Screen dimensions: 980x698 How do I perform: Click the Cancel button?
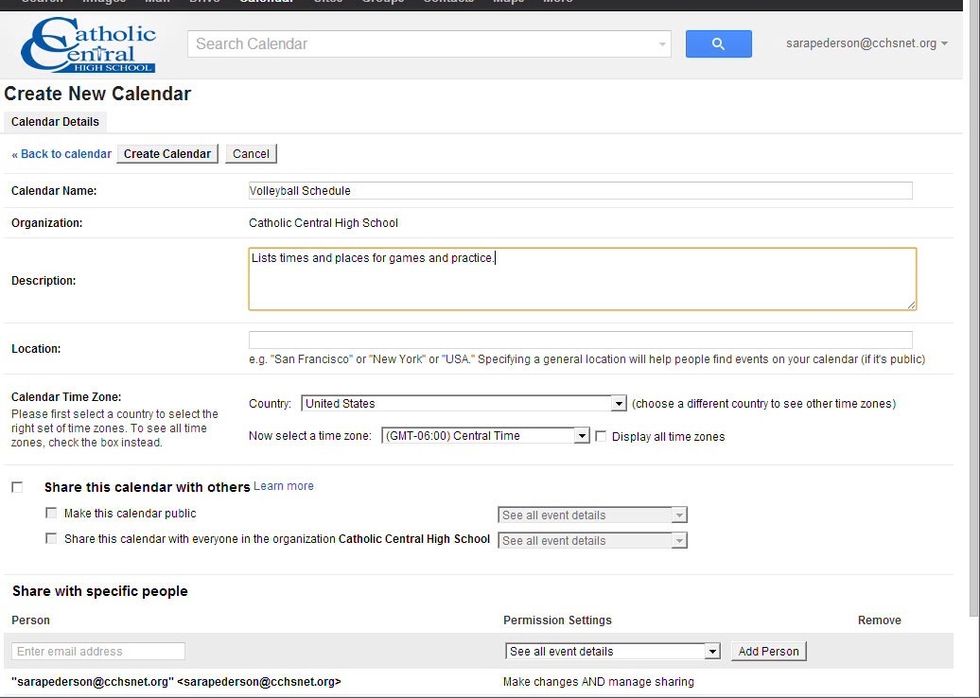coord(251,154)
